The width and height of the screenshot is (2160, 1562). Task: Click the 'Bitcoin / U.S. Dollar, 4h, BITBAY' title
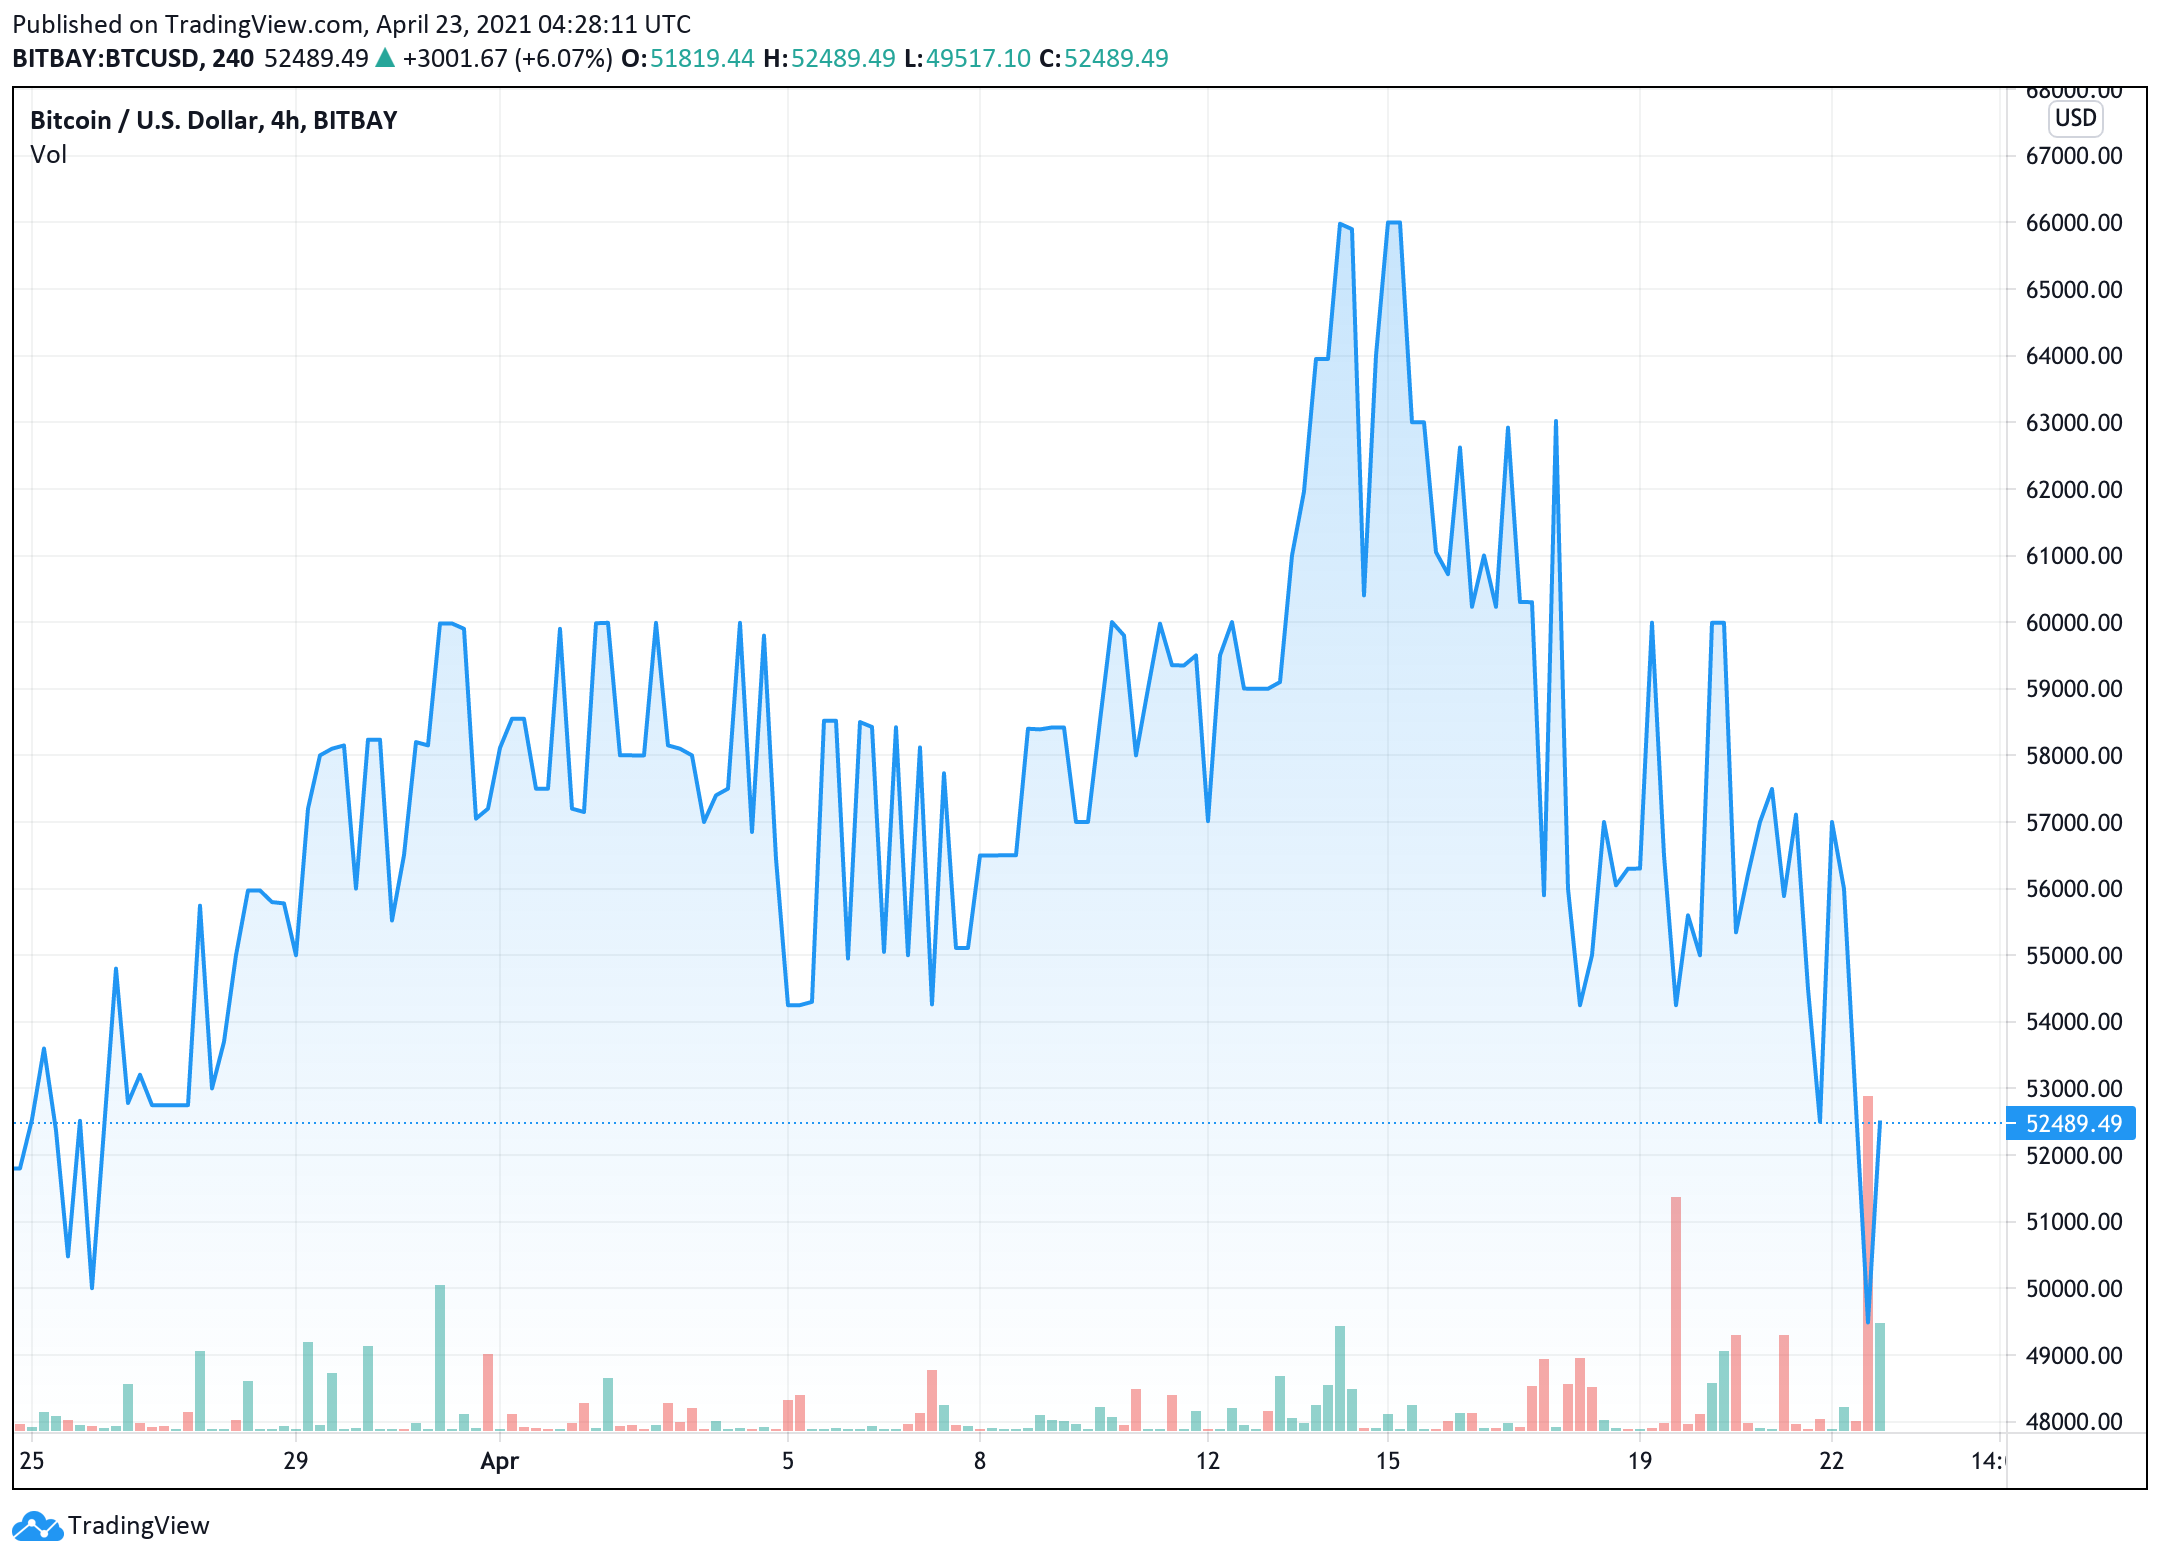pos(214,120)
